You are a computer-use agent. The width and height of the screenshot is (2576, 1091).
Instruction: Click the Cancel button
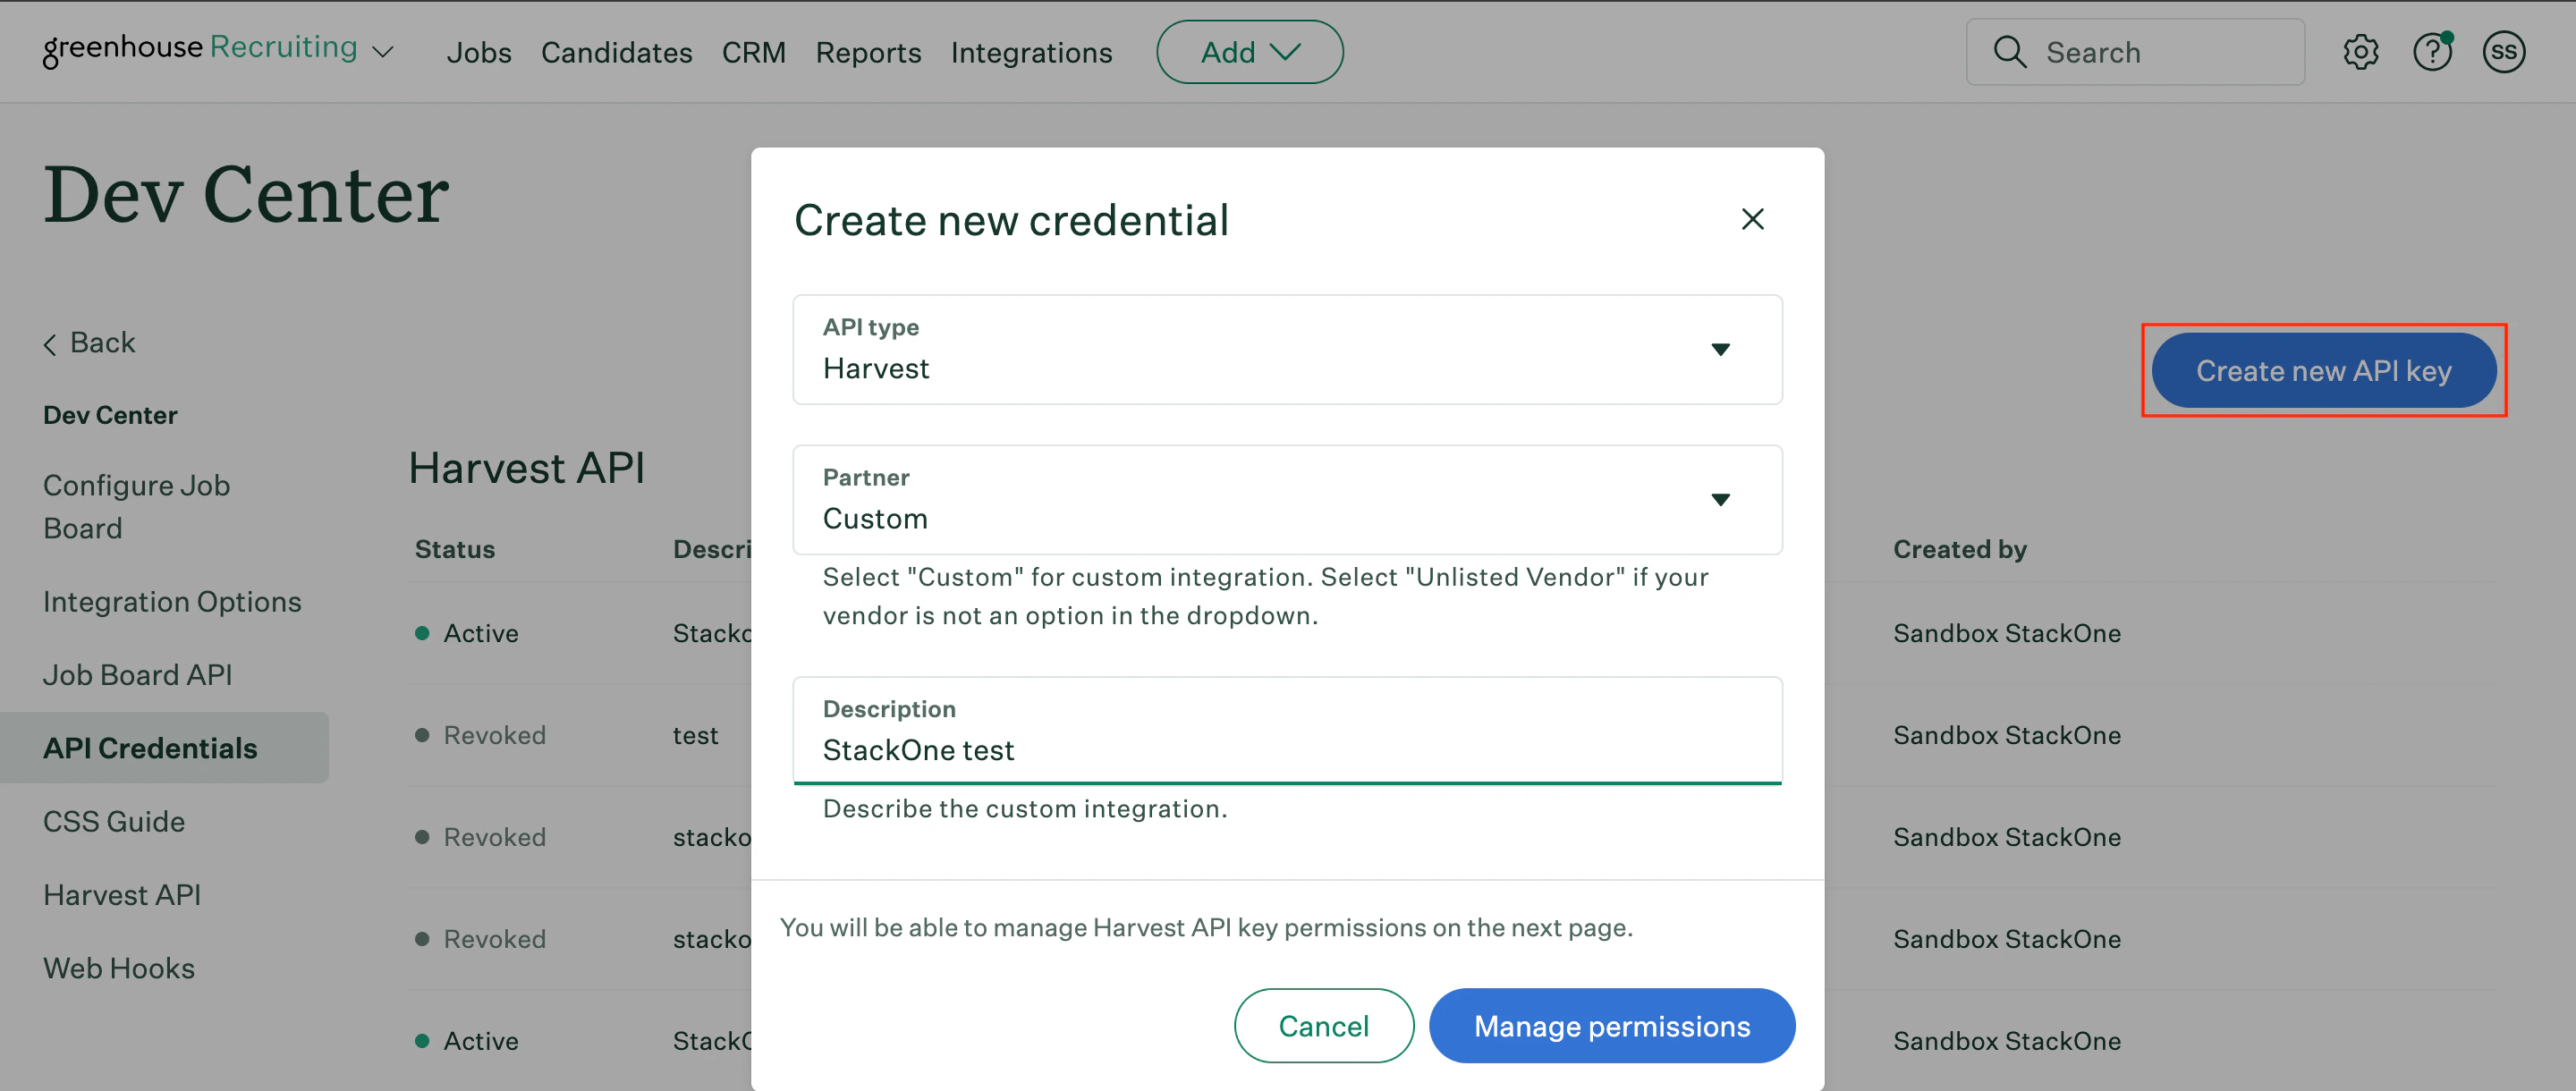(1322, 1025)
